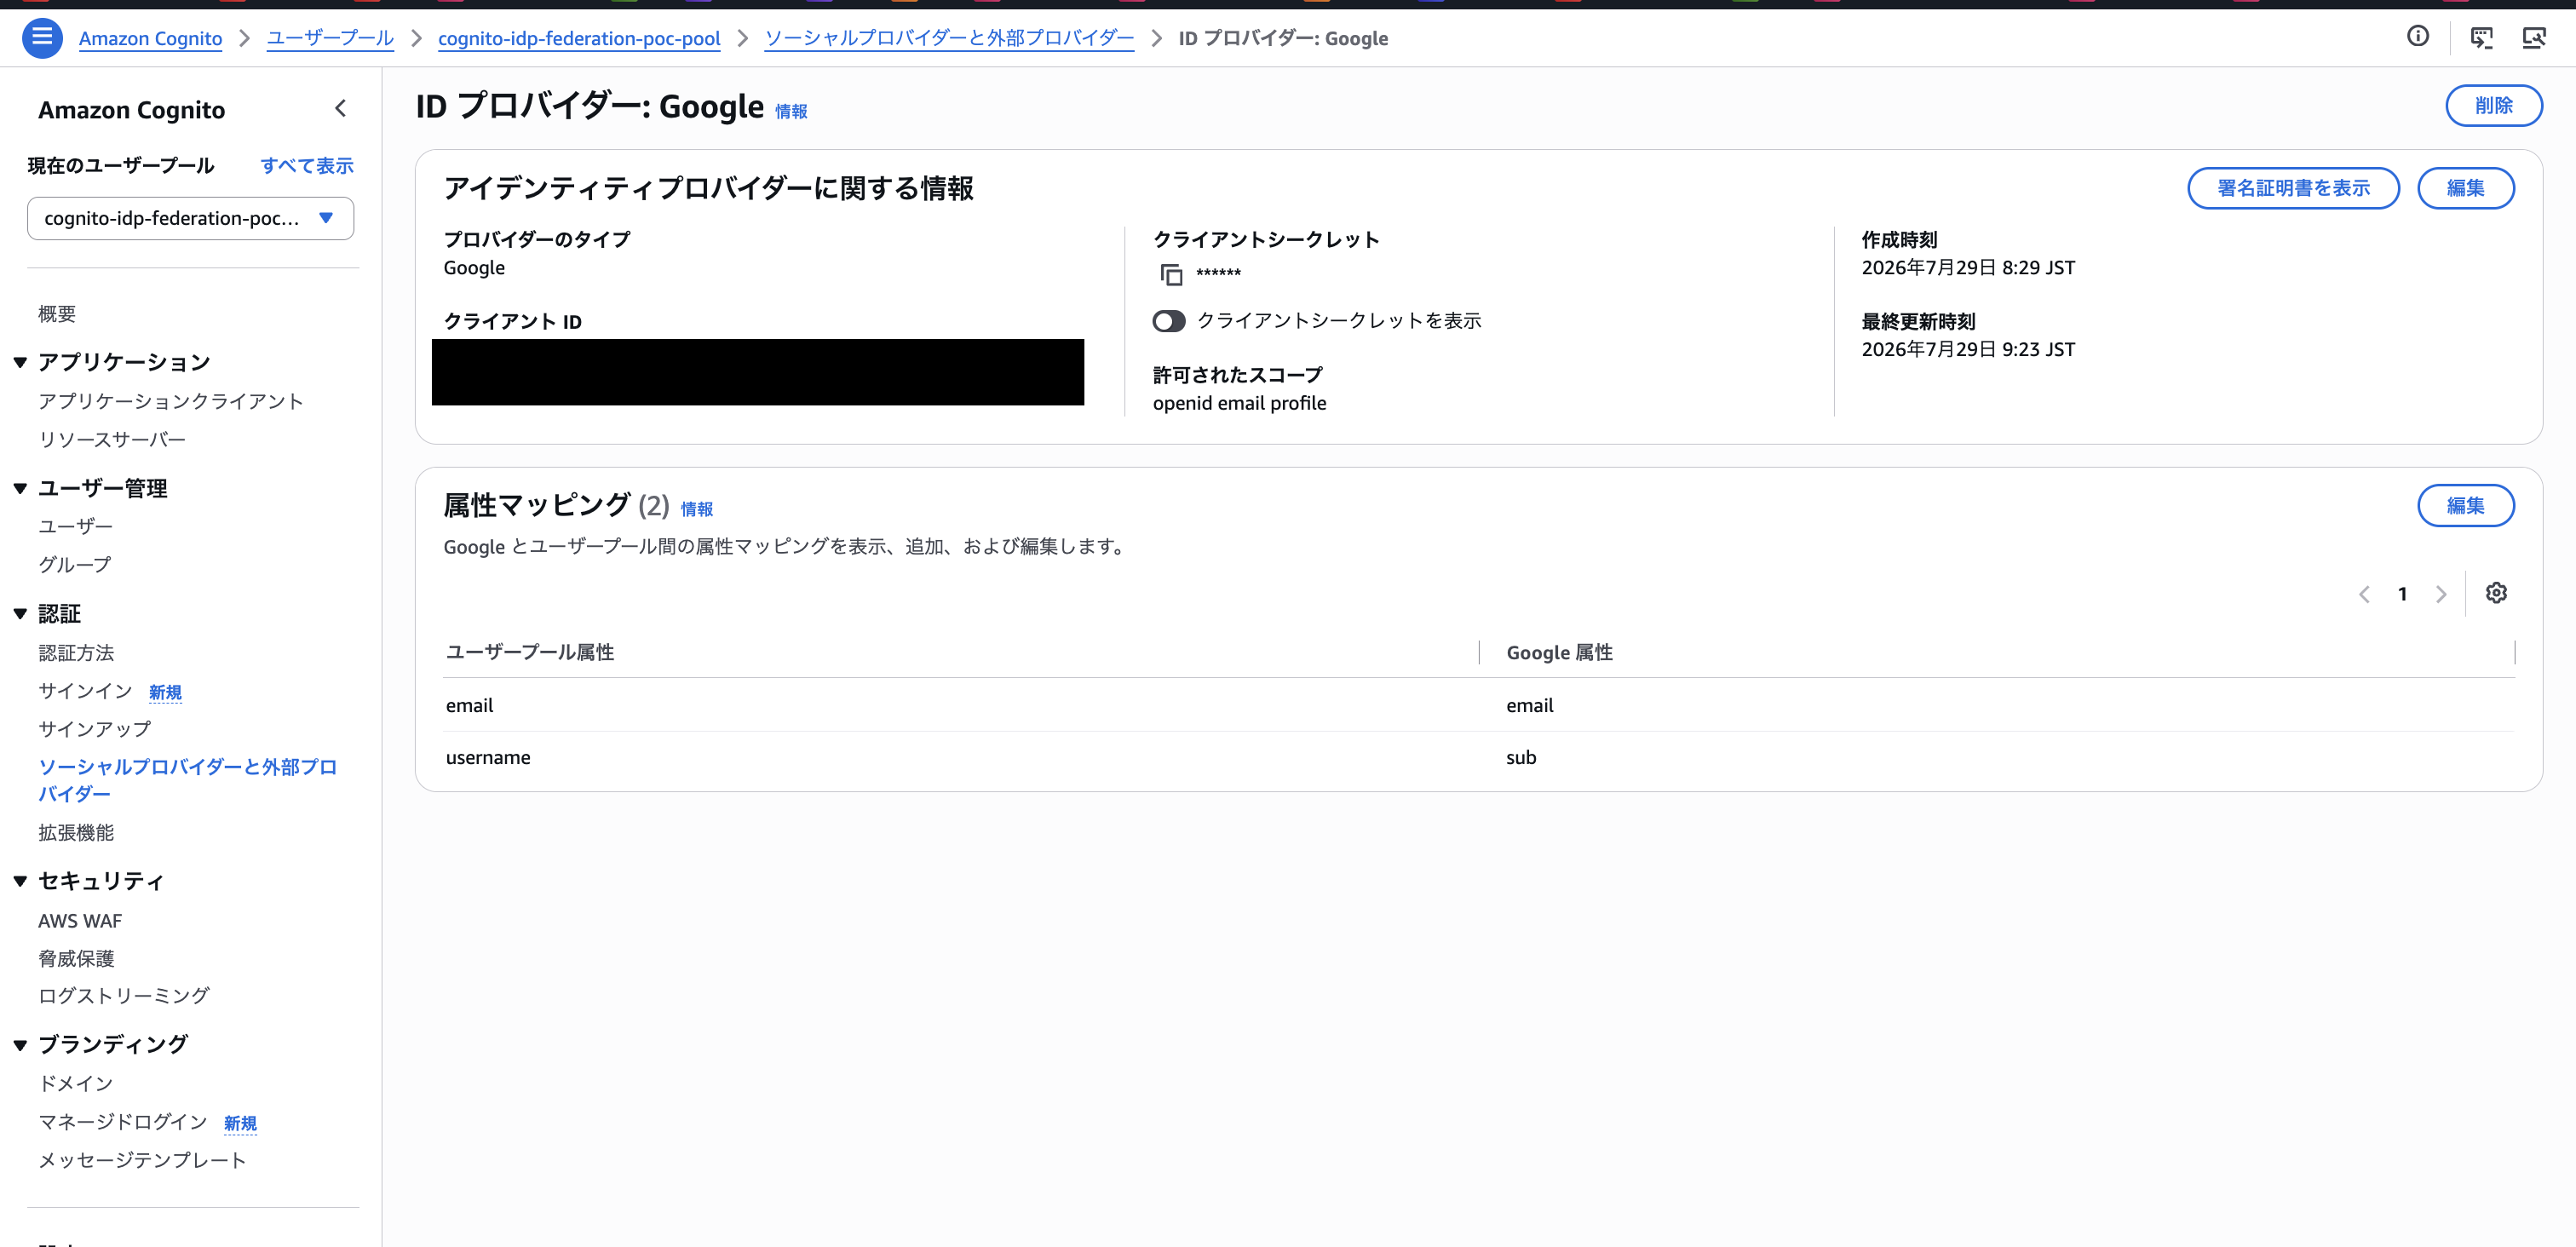Open 認証方法 page
This screenshot has height=1247, width=2576.
[76, 652]
